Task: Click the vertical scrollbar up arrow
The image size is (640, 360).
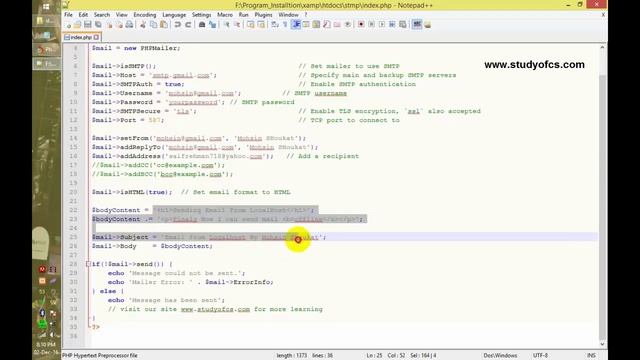Action: click(602, 48)
